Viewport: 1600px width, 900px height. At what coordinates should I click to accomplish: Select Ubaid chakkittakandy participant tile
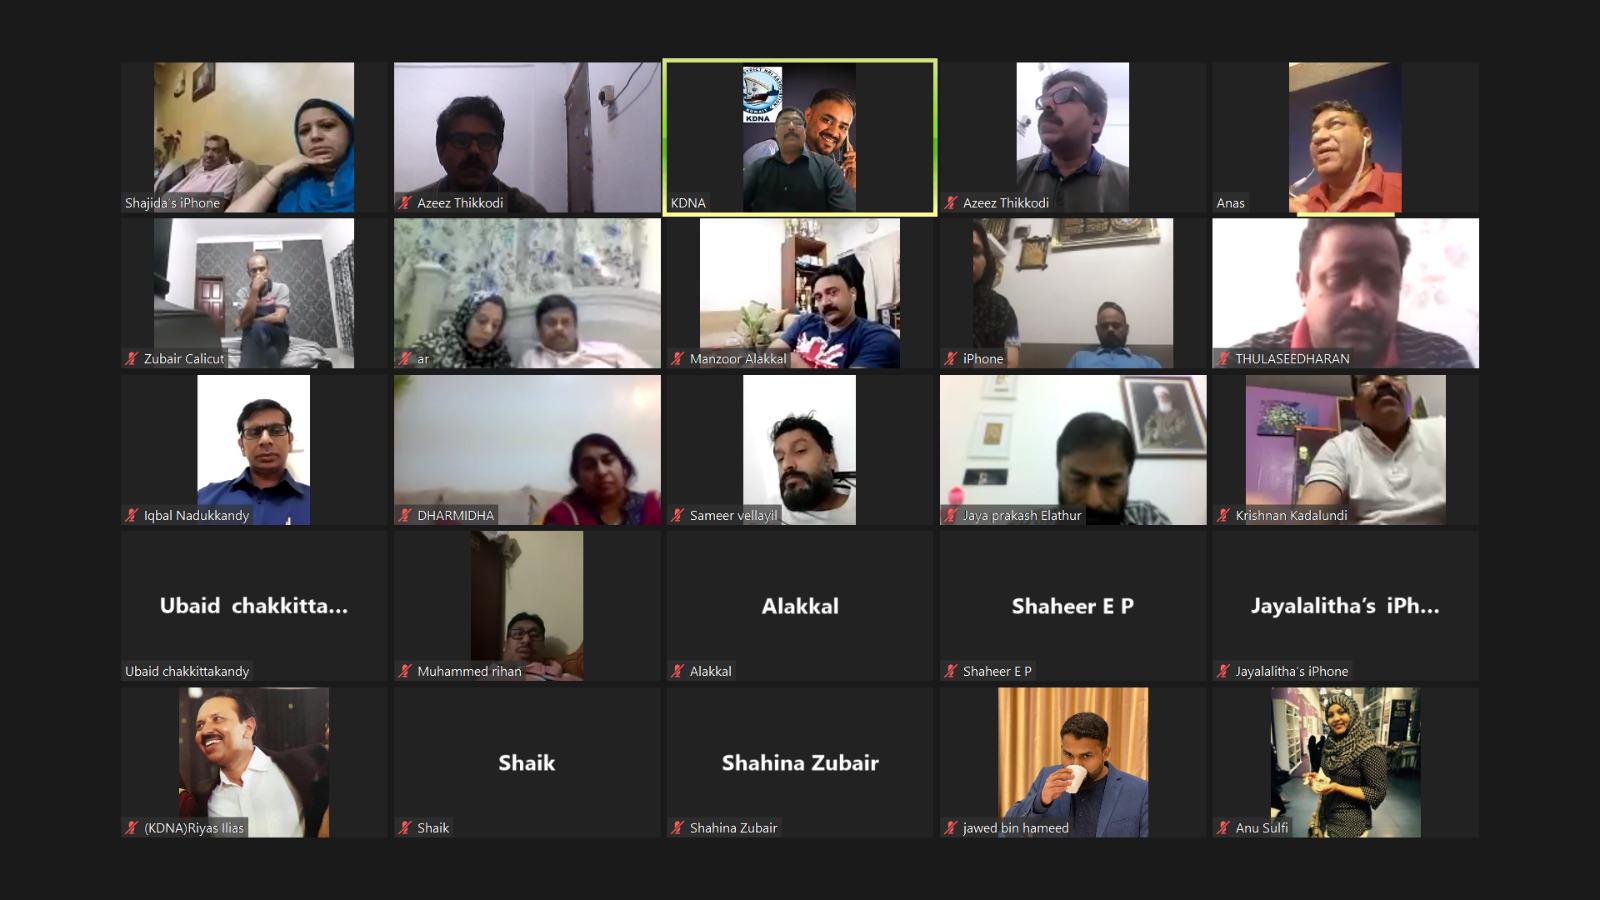tap(254, 606)
